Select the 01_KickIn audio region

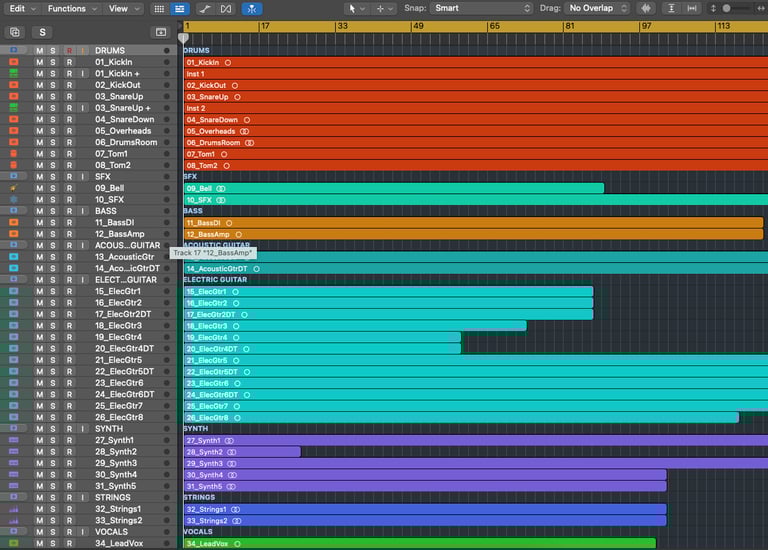coord(476,62)
